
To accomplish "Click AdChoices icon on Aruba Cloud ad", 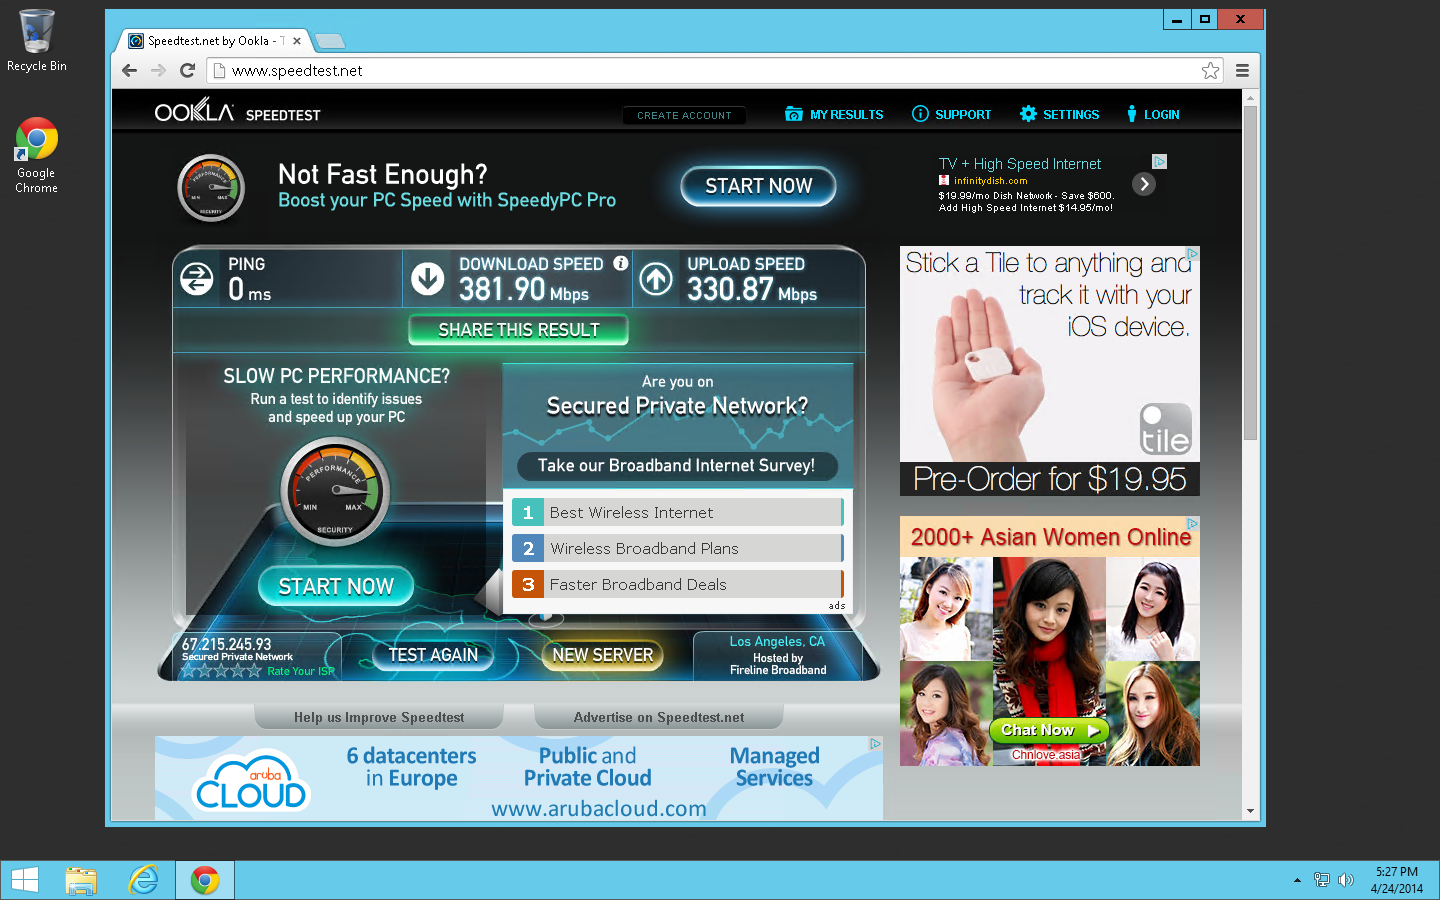I will (x=875, y=743).
